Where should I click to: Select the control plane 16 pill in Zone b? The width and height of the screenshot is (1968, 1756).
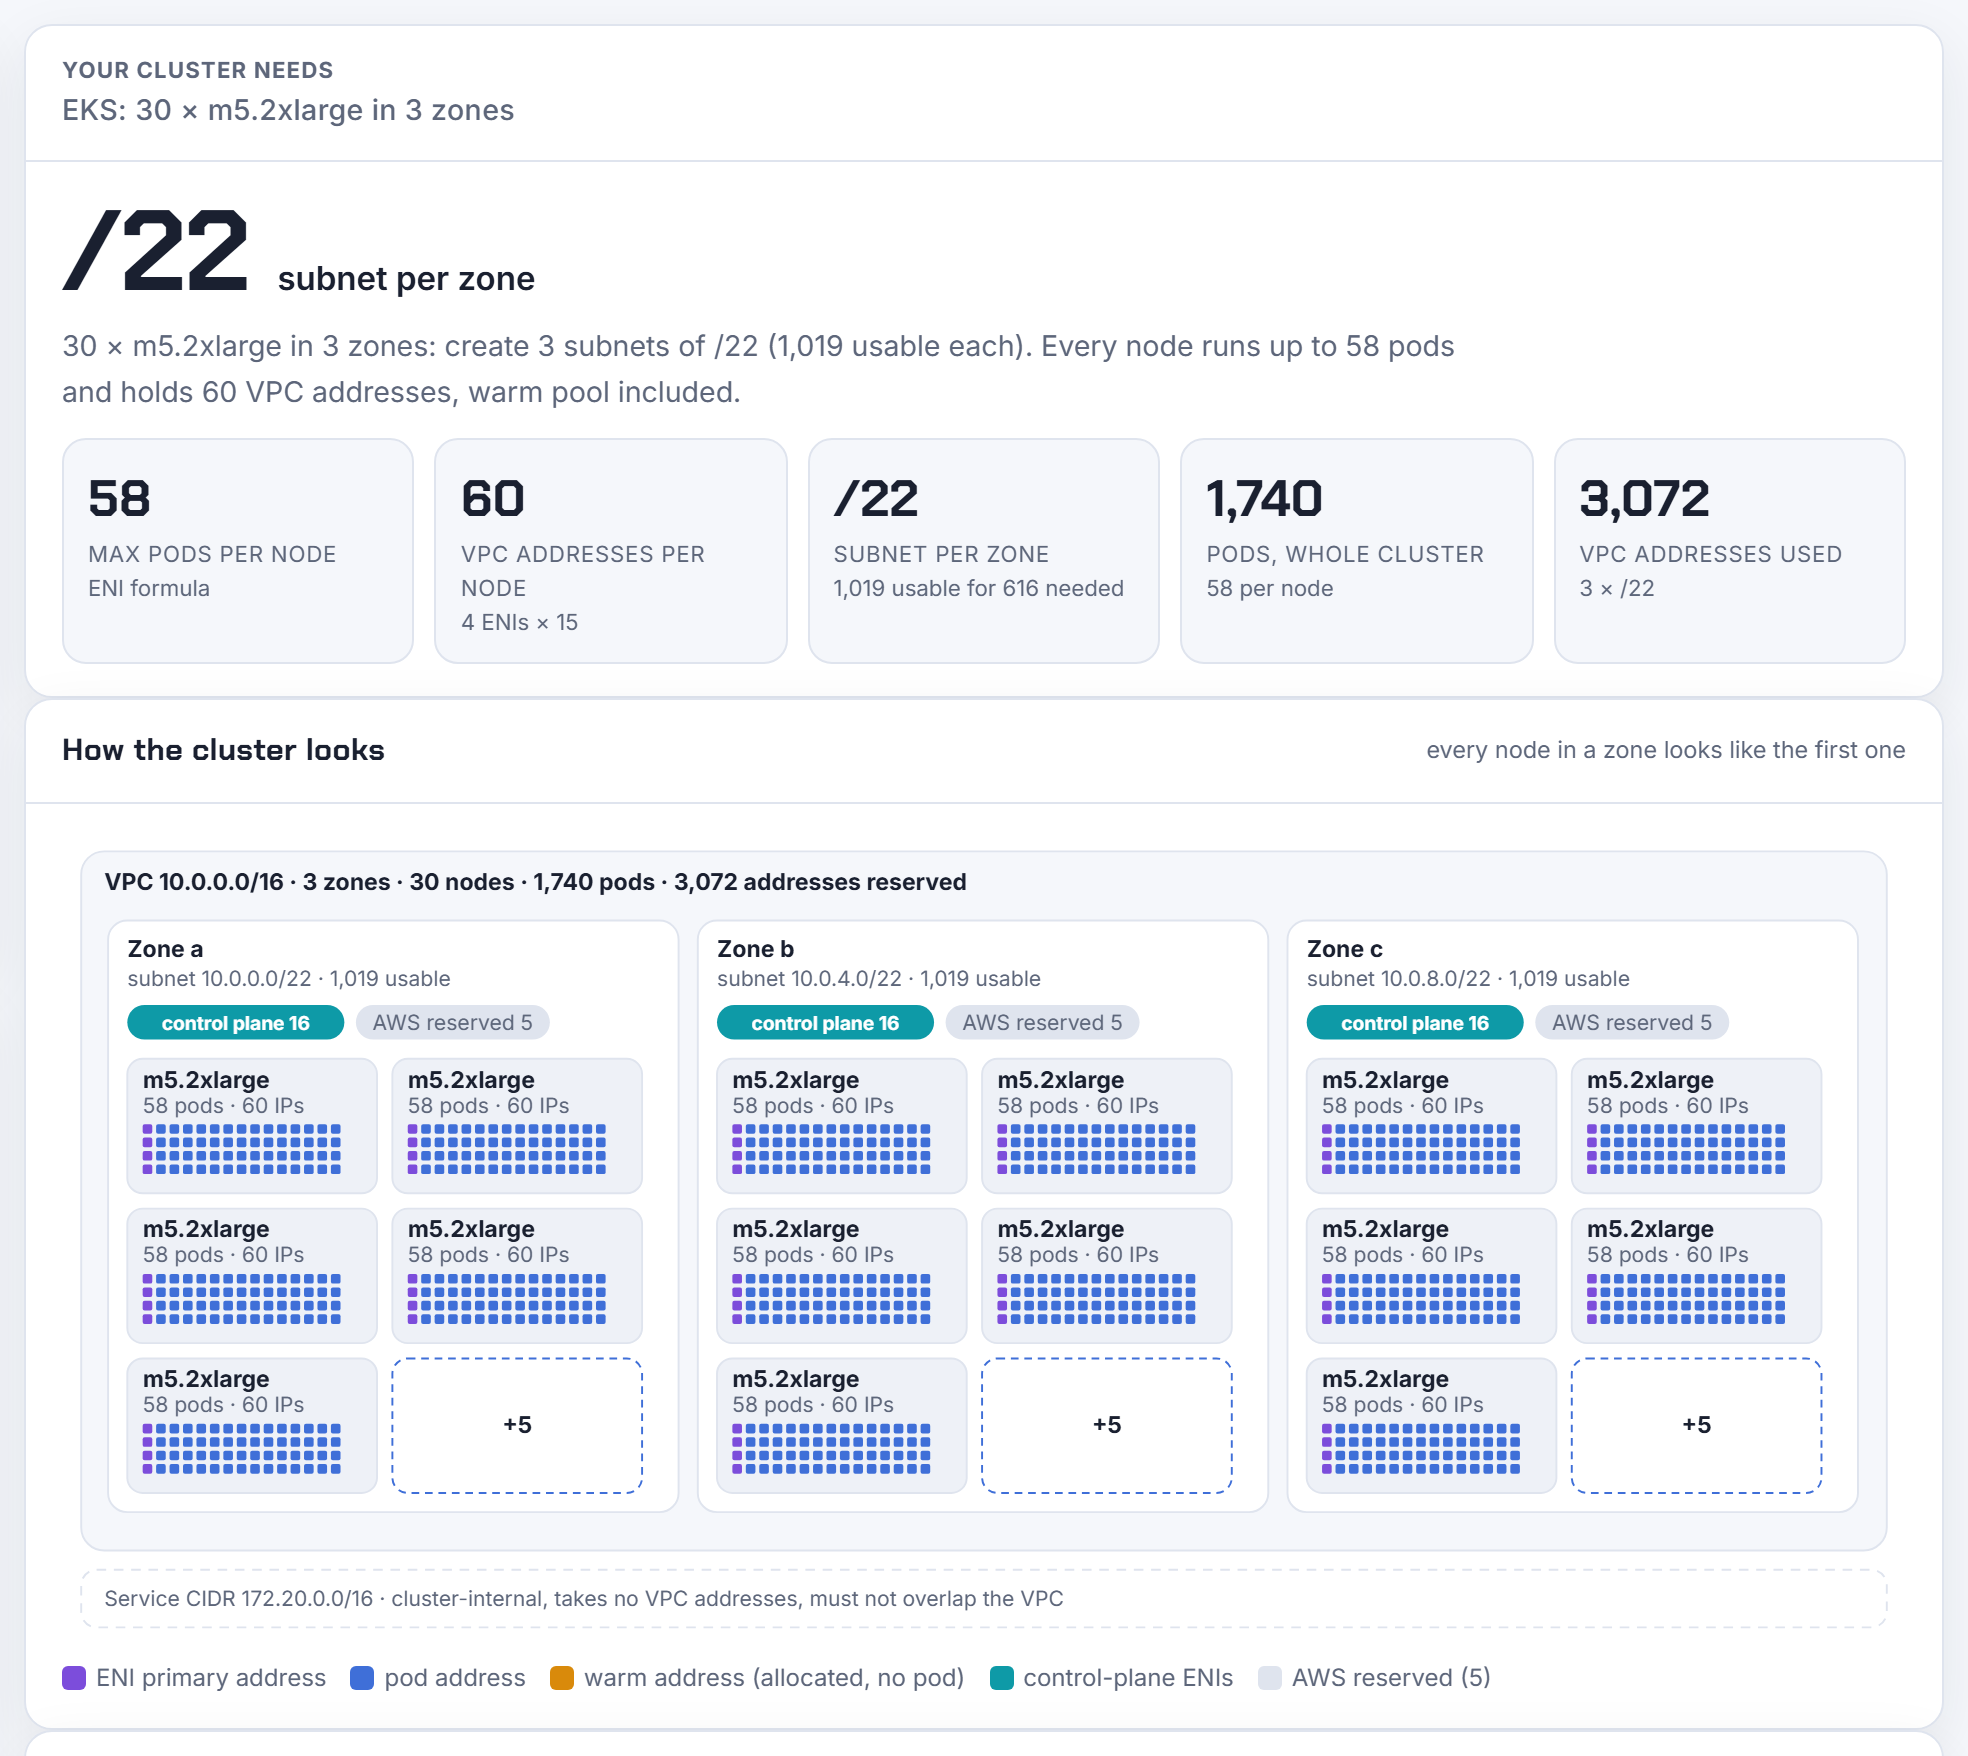(x=825, y=1023)
